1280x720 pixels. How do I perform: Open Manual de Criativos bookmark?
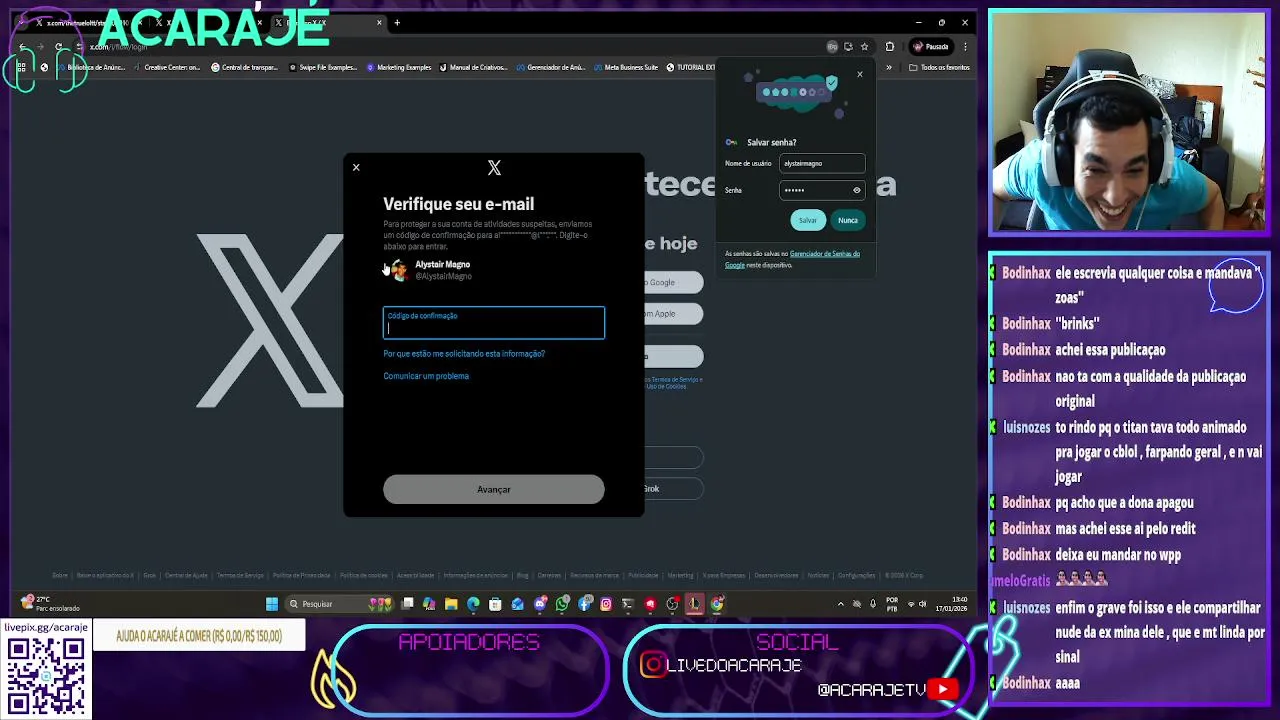point(475,67)
